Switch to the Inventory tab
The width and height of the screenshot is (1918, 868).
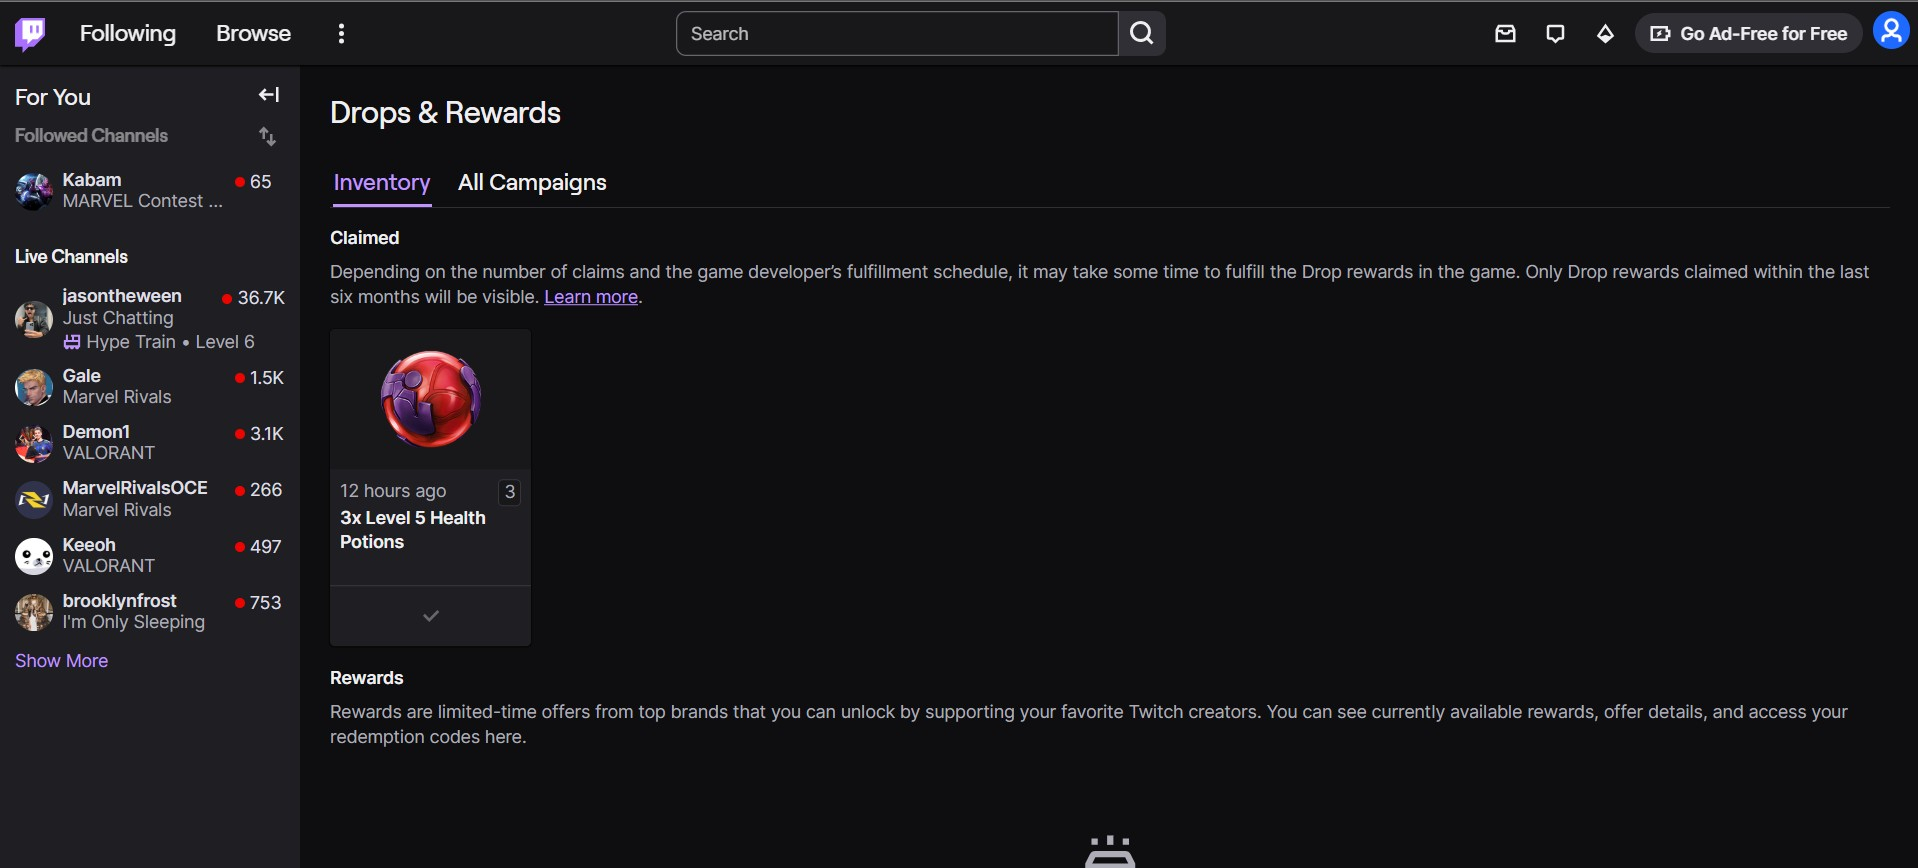click(x=382, y=183)
